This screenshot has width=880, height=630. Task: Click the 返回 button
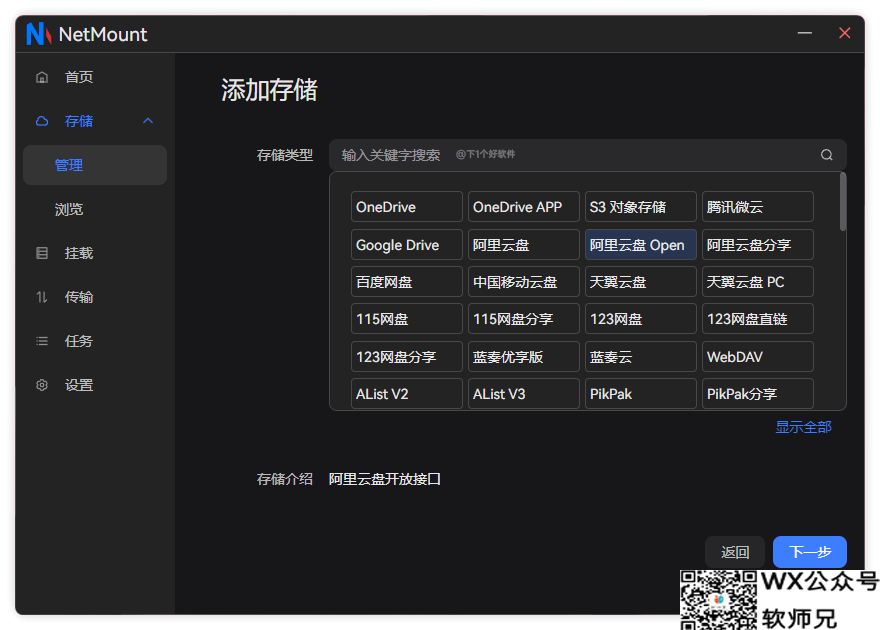click(x=735, y=552)
